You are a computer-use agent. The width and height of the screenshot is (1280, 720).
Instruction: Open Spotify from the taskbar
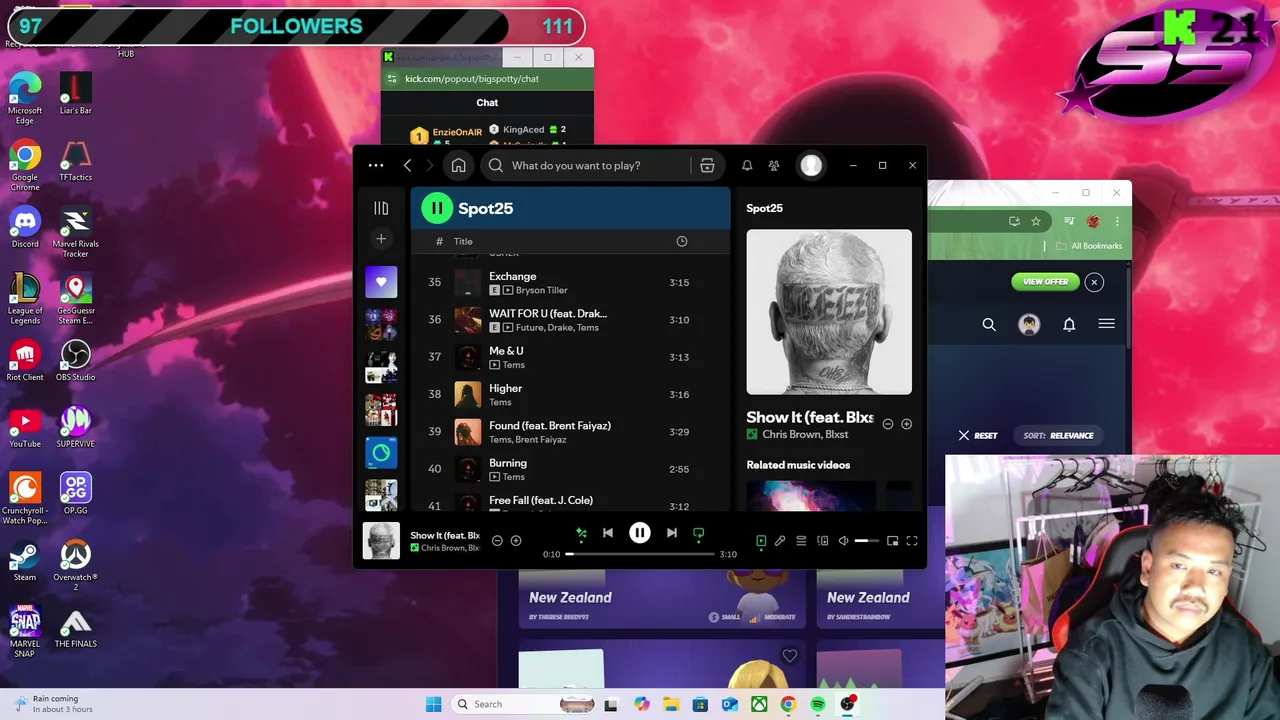click(x=818, y=704)
